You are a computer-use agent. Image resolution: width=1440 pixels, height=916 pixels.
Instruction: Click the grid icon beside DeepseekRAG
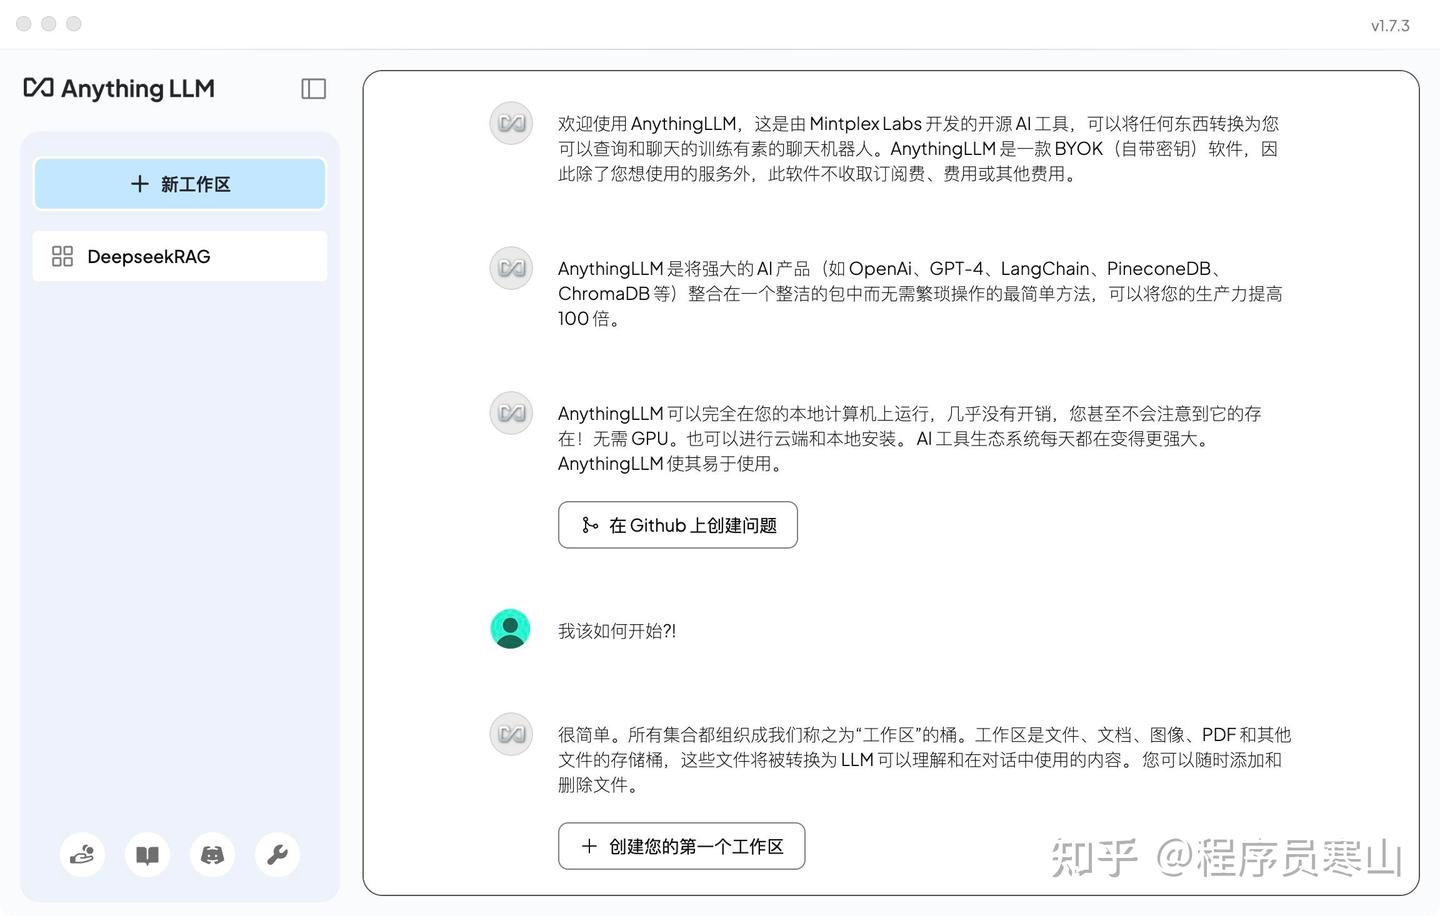point(62,256)
